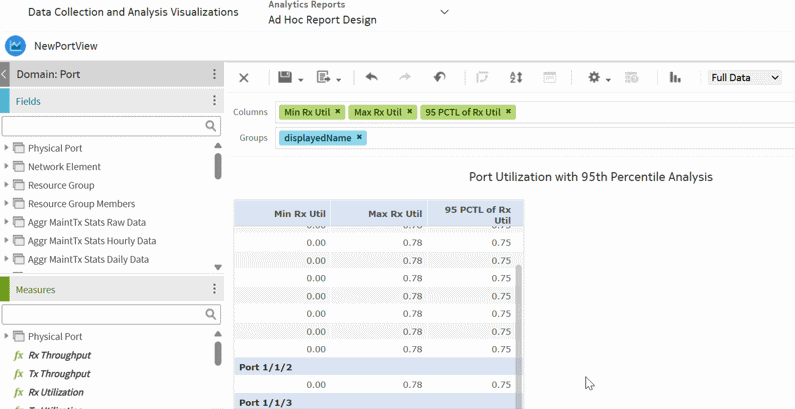Click the Max Rx Util table header
The image size is (795, 409).
pos(379,213)
